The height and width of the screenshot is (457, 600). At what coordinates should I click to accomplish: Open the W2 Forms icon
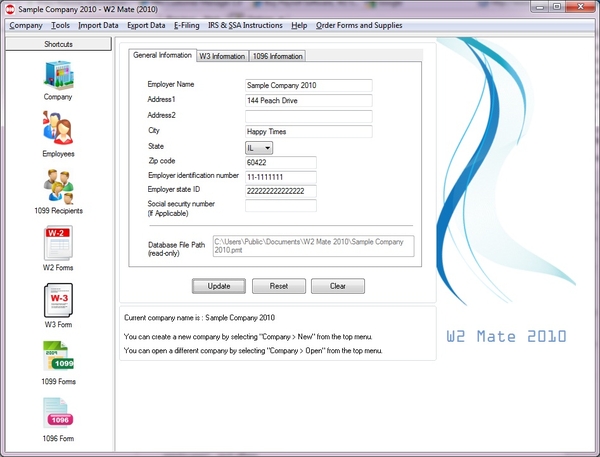point(57,244)
